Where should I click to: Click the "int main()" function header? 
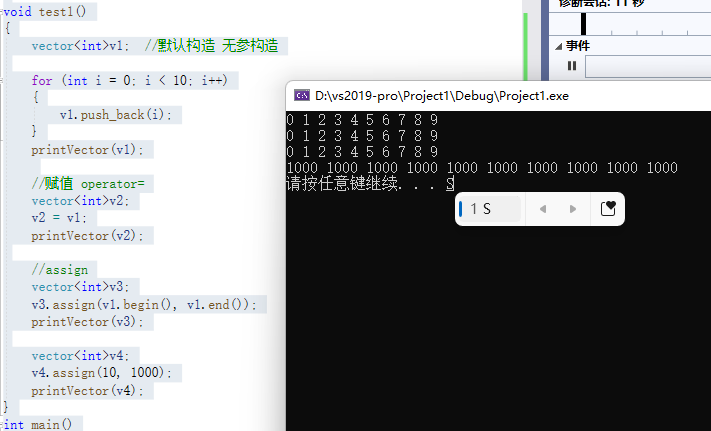tap(38, 425)
